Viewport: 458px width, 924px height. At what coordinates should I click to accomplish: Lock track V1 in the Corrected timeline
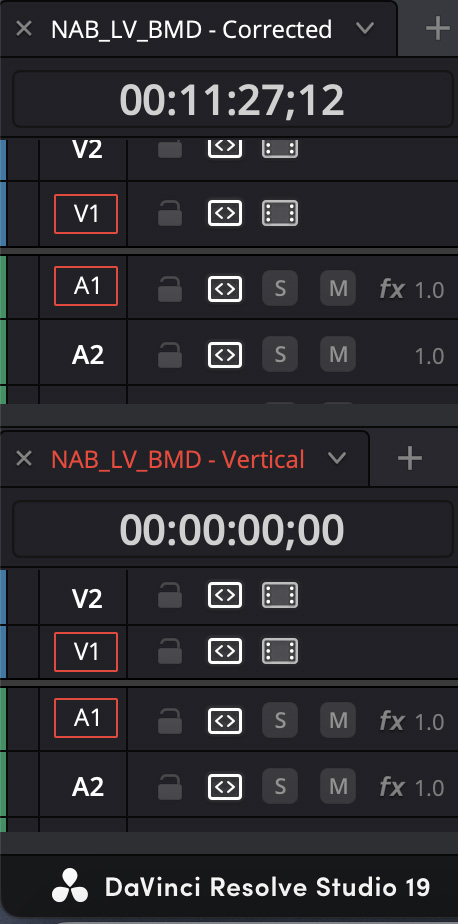170,213
